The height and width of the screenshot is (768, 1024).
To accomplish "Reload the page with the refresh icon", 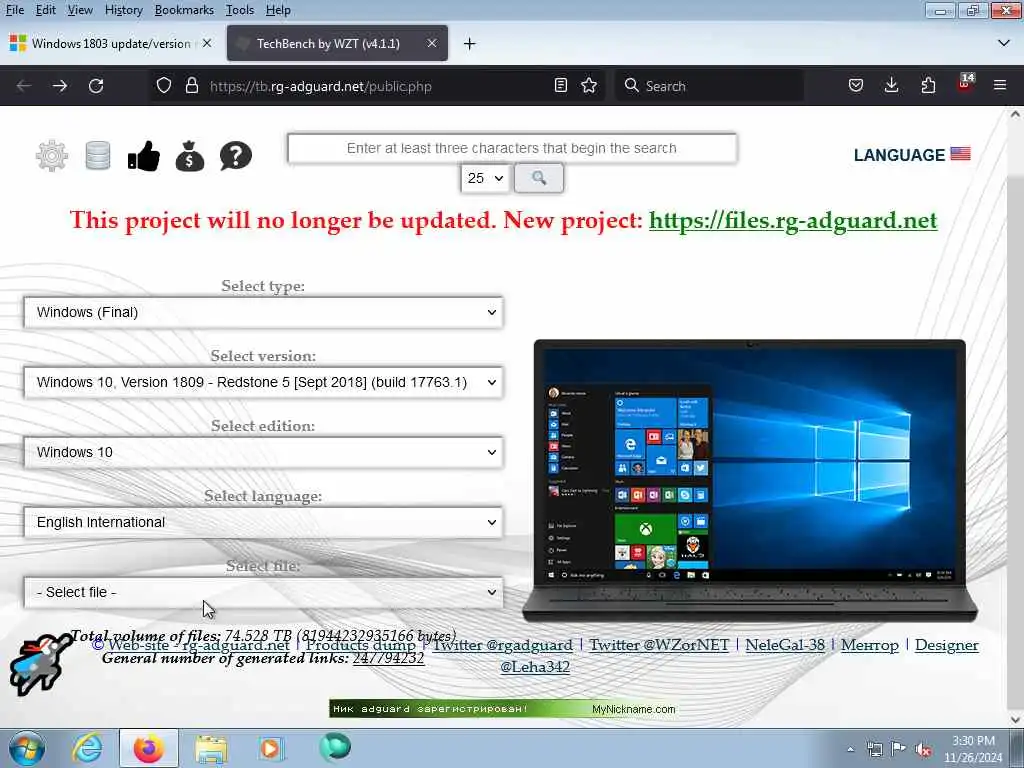I will tap(96, 86).
